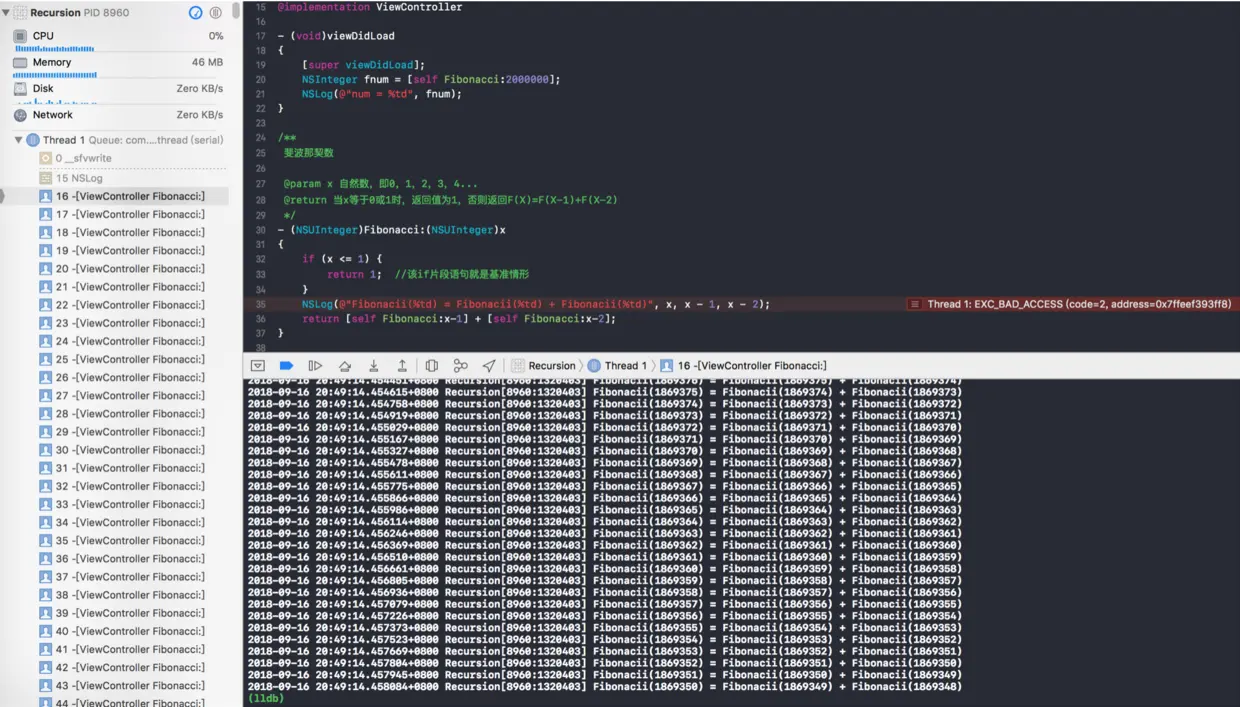The height and width of the screenshot is (707, 1240).
Task: Click line number 20 in the gutter
Action: 261,79
